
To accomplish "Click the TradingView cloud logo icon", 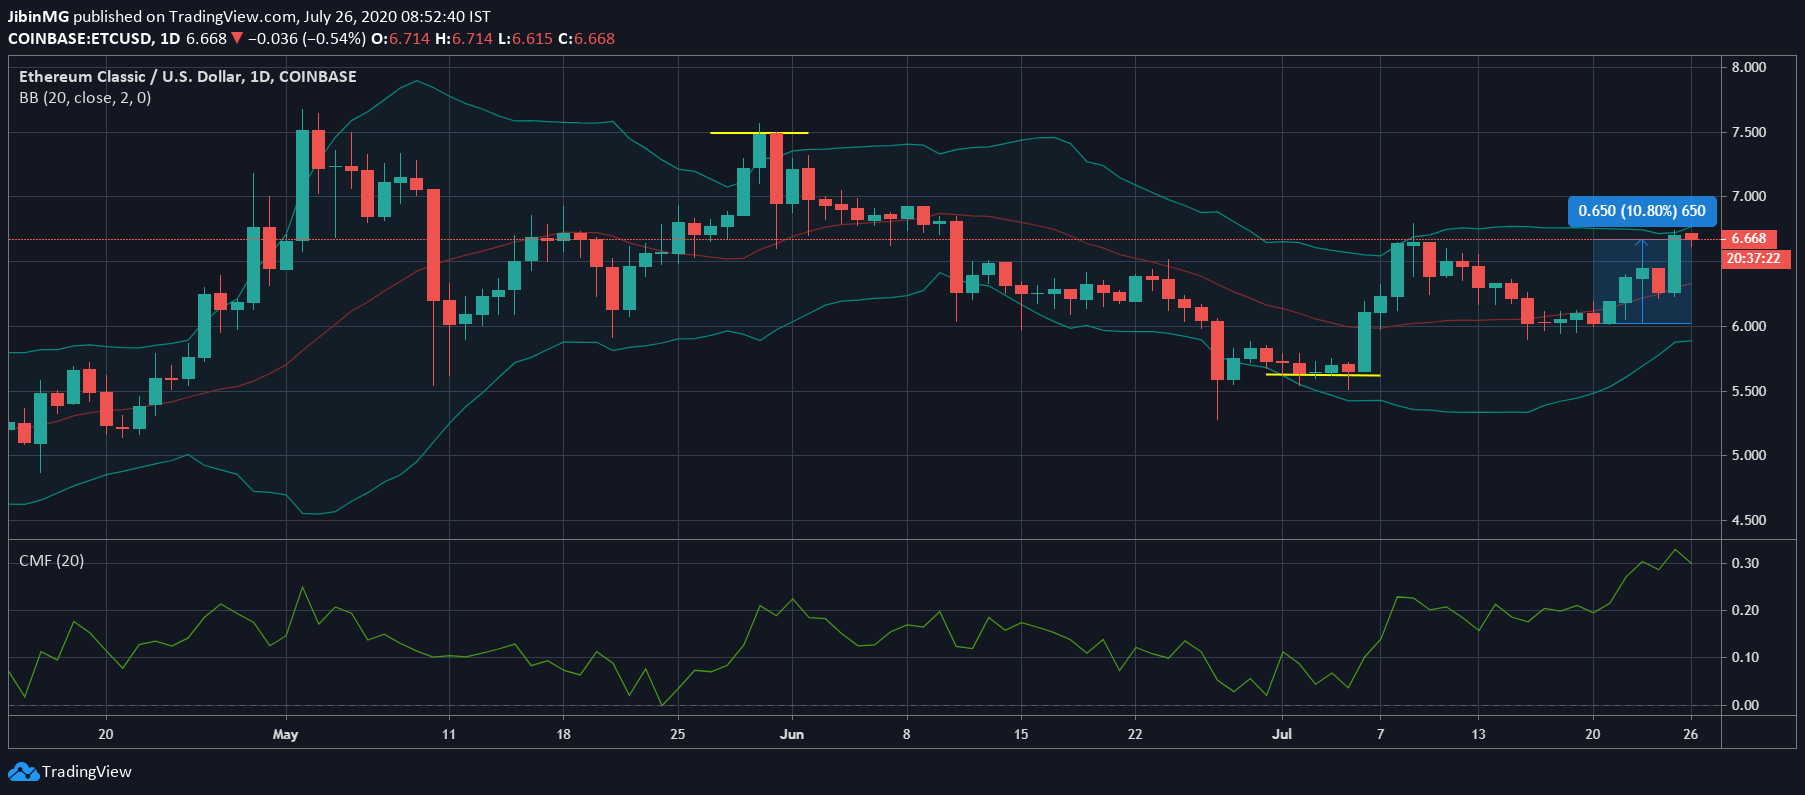I will click(23, 772).
